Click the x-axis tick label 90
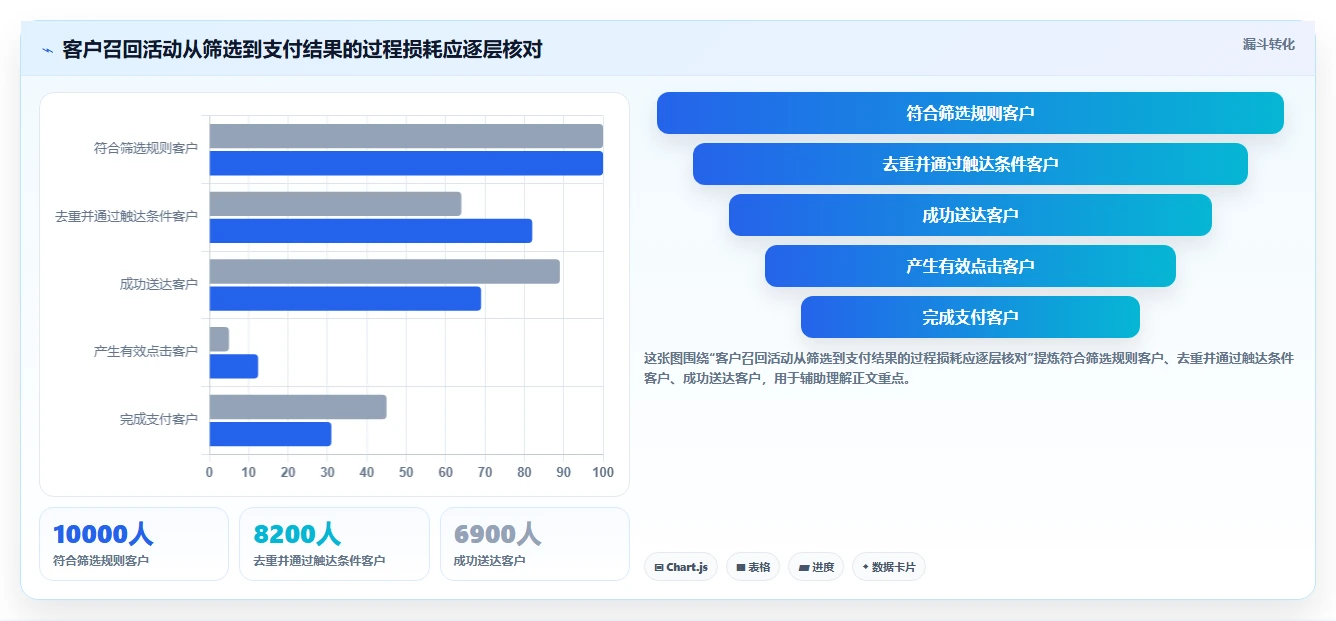This screenshot has height=621, width=1336. tap(564, 472)
